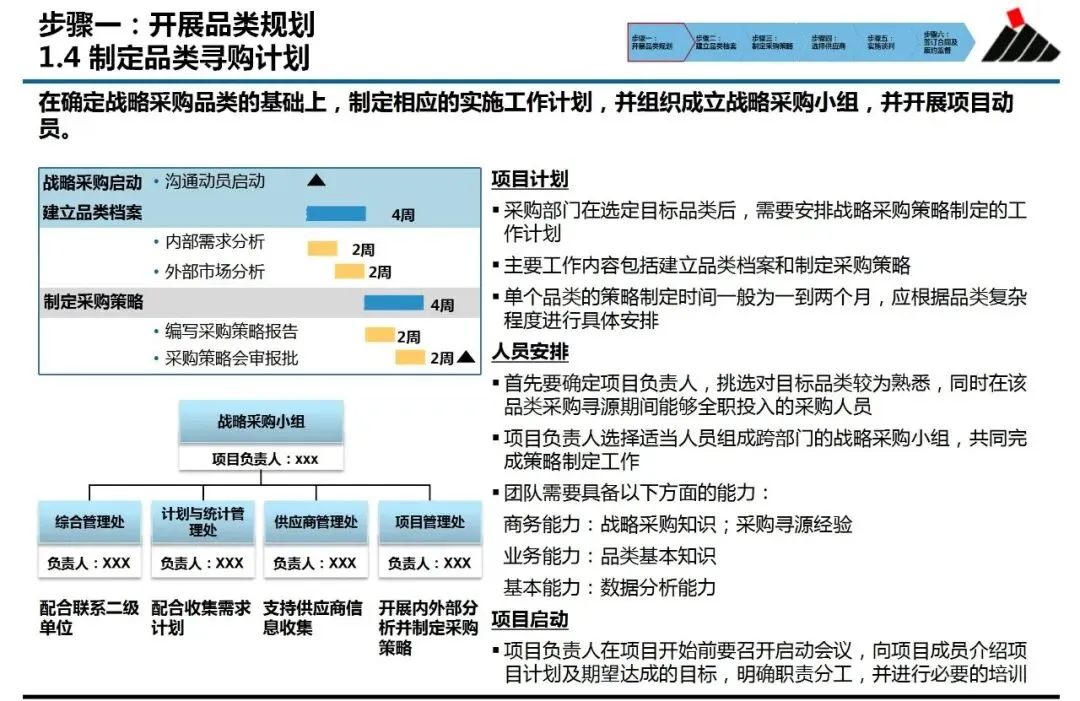1080x701 pixels.
Task: Click the milestone triangle after 采购策略会审报批
Action: pos(466,356)
